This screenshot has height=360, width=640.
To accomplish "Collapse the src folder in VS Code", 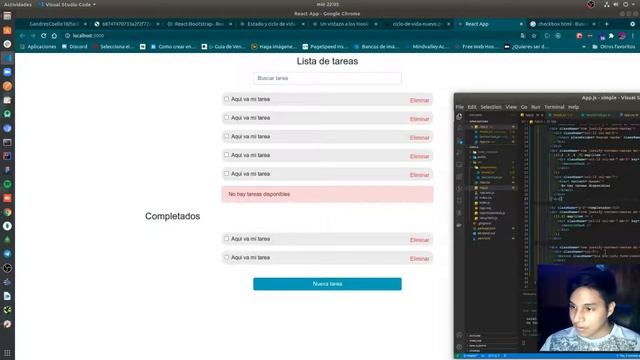I will click(x=478, y=162).
